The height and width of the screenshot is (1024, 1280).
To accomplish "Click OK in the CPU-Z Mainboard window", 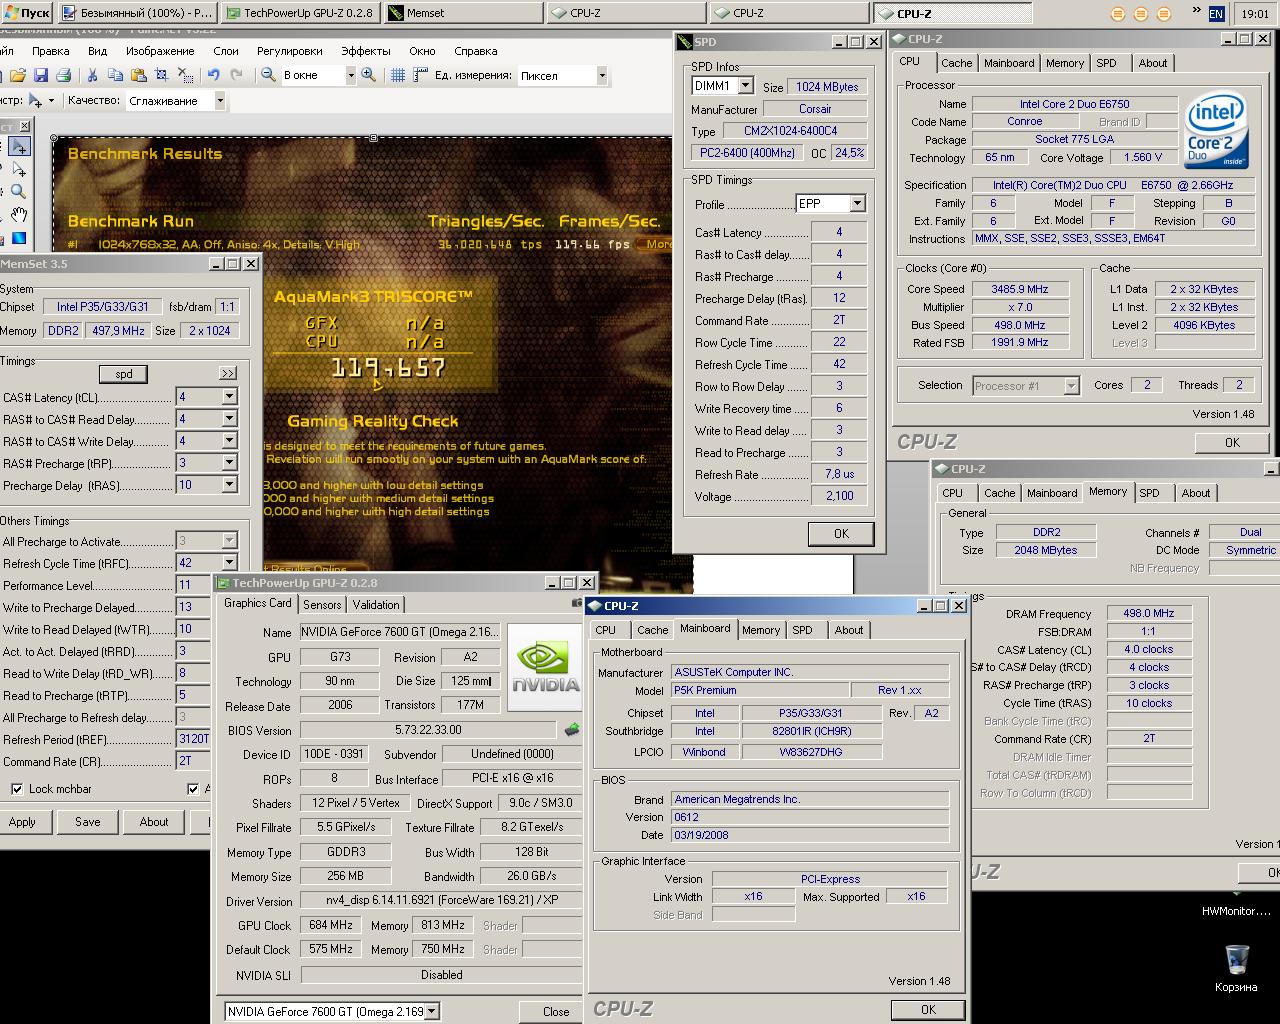I will (x=928, y=1009).
